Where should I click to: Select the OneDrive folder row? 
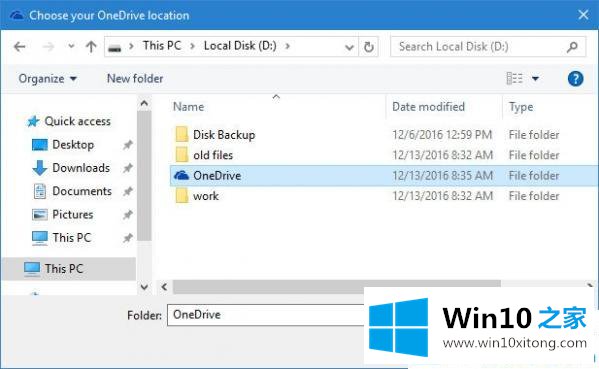(x=384, y=176)
